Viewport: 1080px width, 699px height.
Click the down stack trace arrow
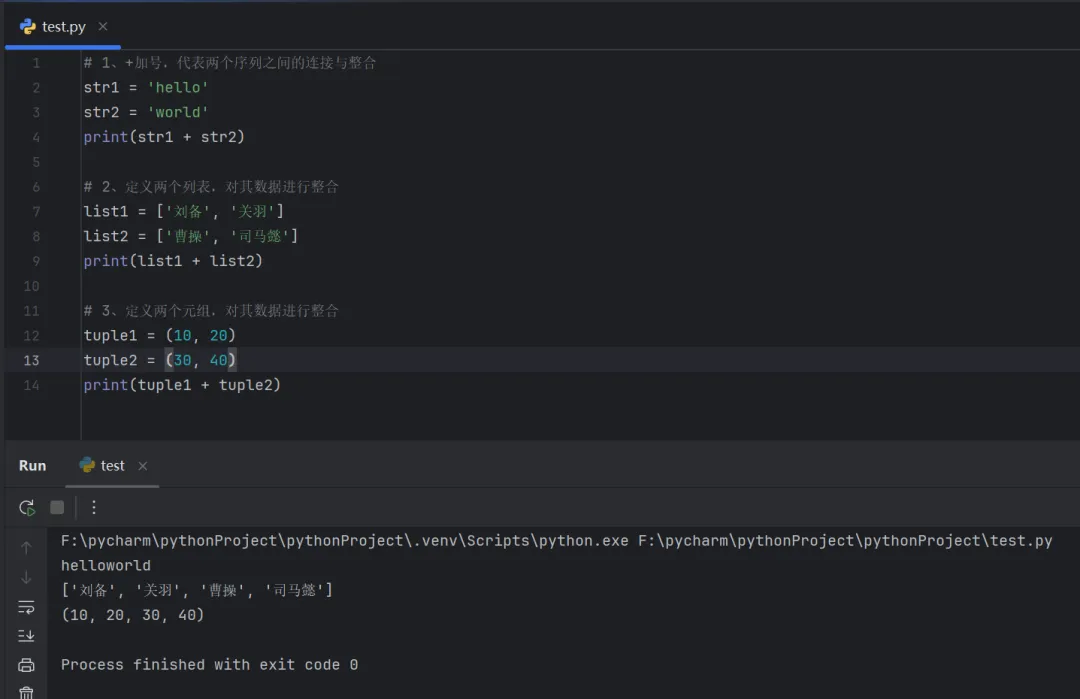(26, 577)
